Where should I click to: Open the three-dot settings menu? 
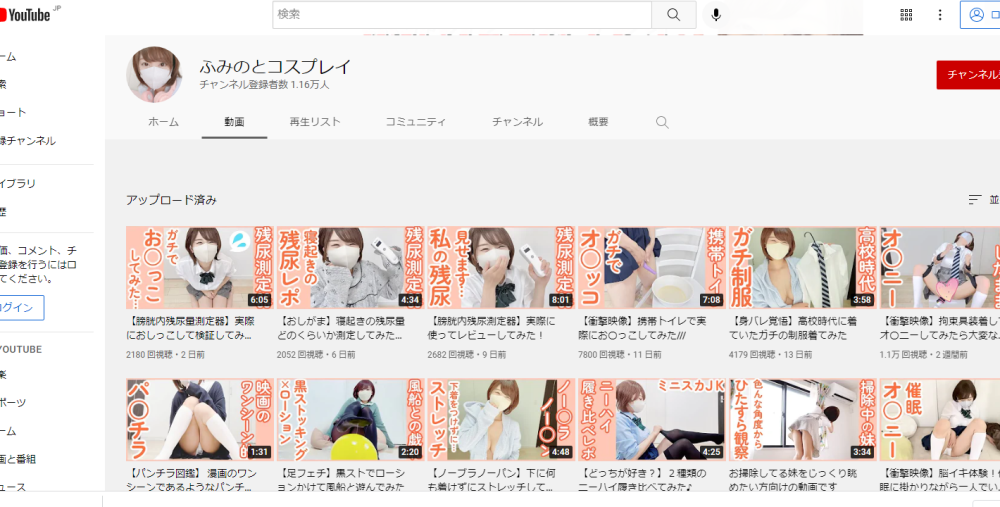point(940,15)
